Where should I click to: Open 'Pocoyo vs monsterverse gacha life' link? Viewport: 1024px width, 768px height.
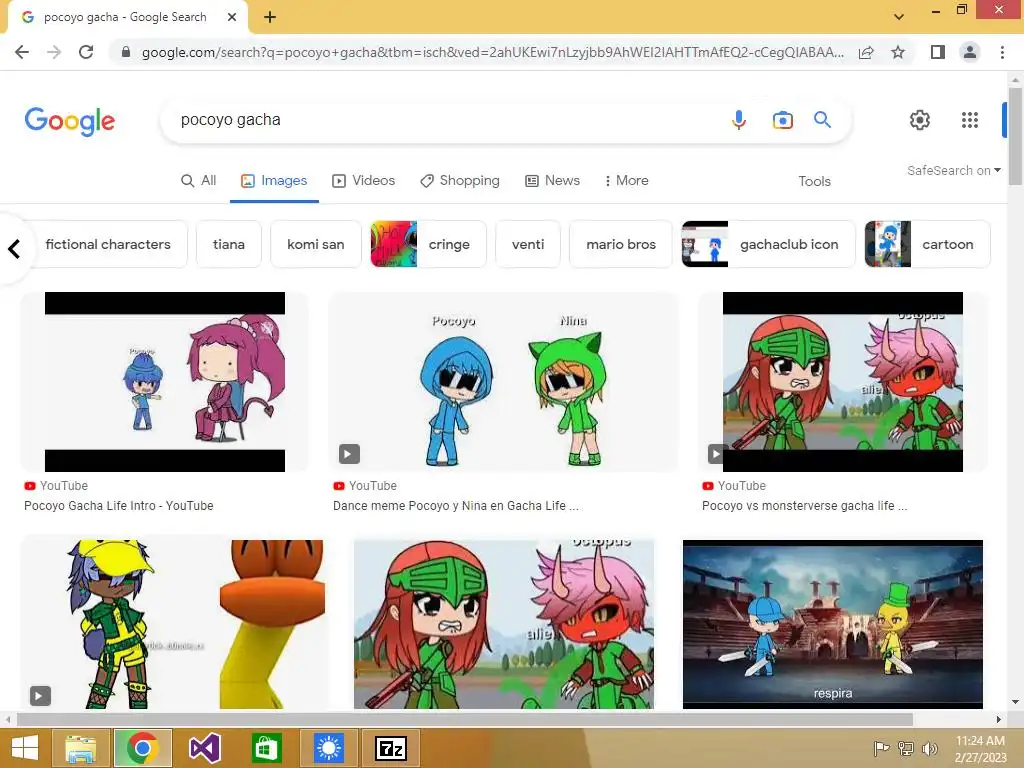pyautogui.click(x=805, y=505)
